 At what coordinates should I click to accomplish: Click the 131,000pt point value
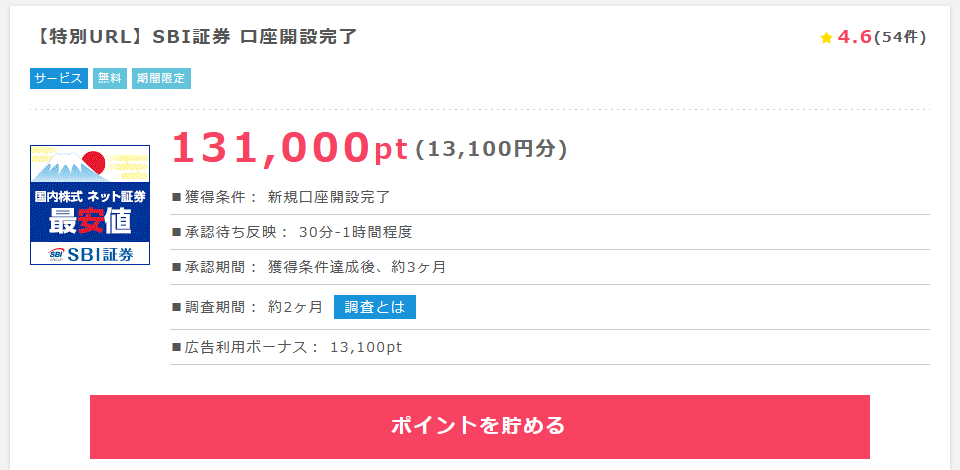pos(290,149)
